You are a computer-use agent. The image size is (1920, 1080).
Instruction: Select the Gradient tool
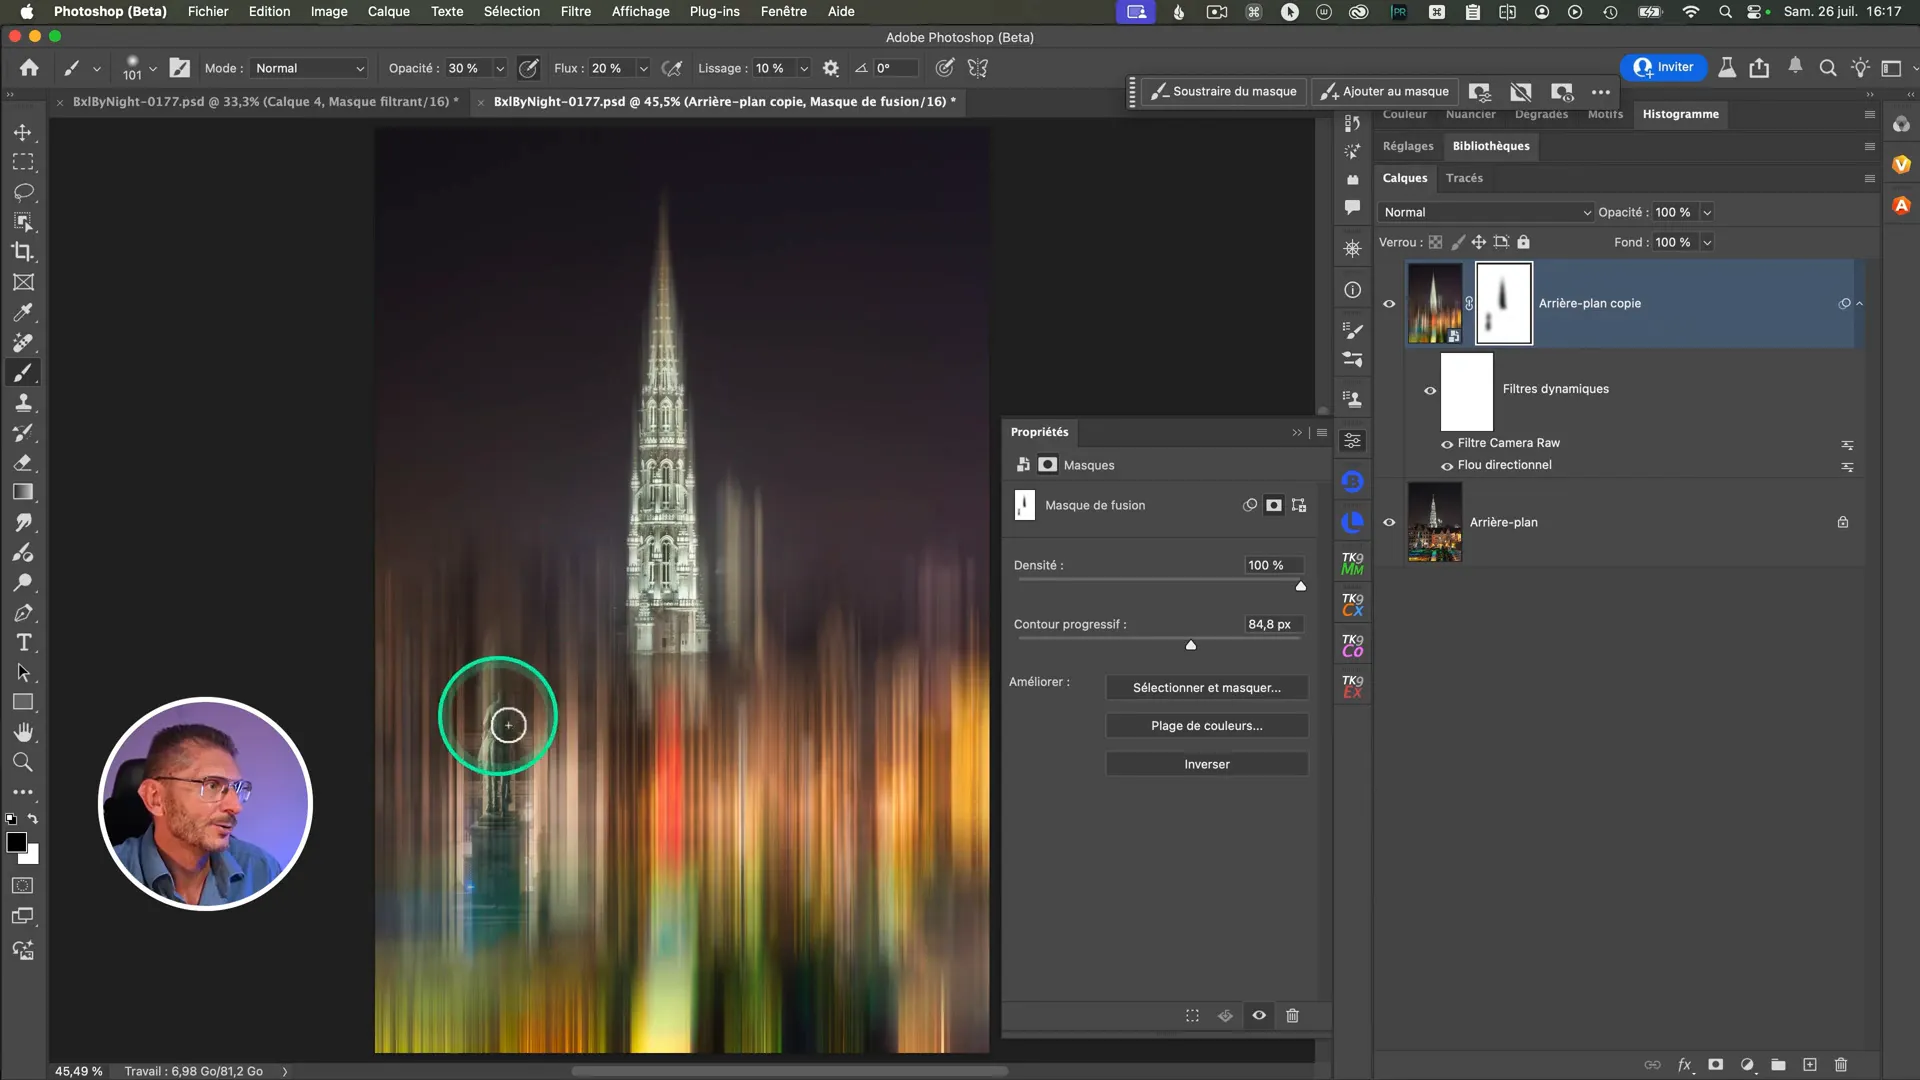tap(23, 492)
